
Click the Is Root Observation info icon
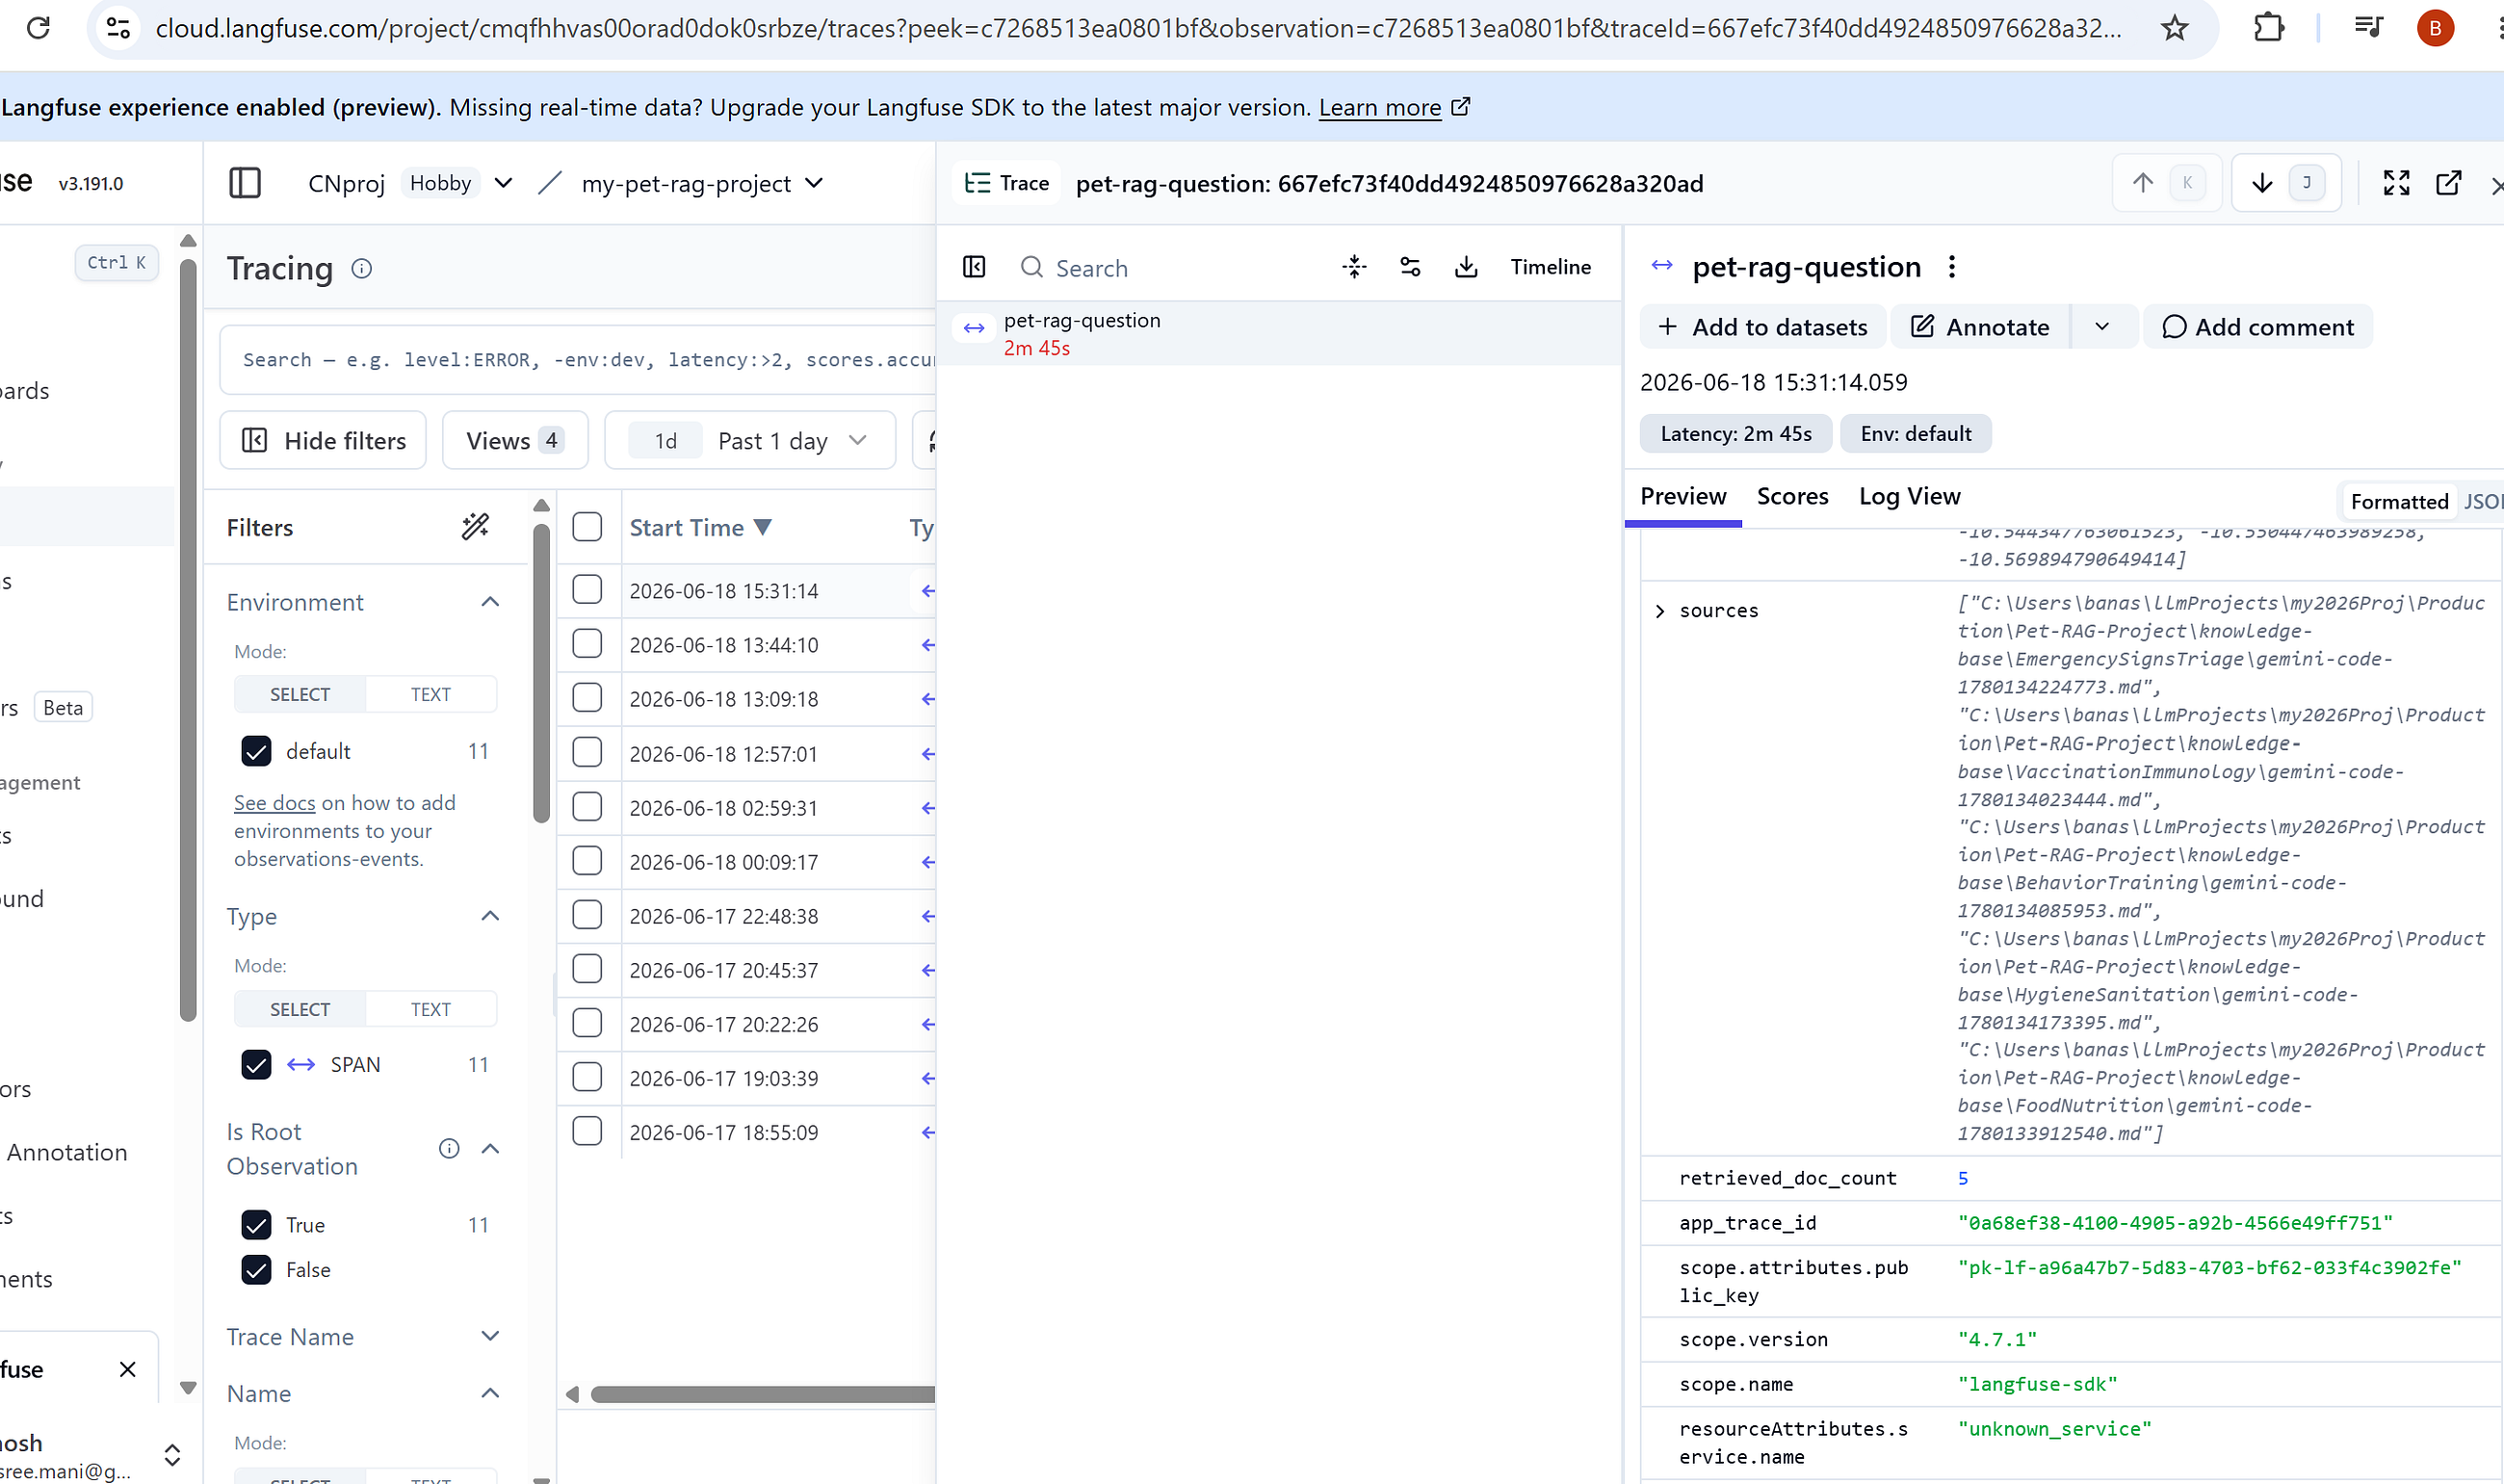point(449,1148)
